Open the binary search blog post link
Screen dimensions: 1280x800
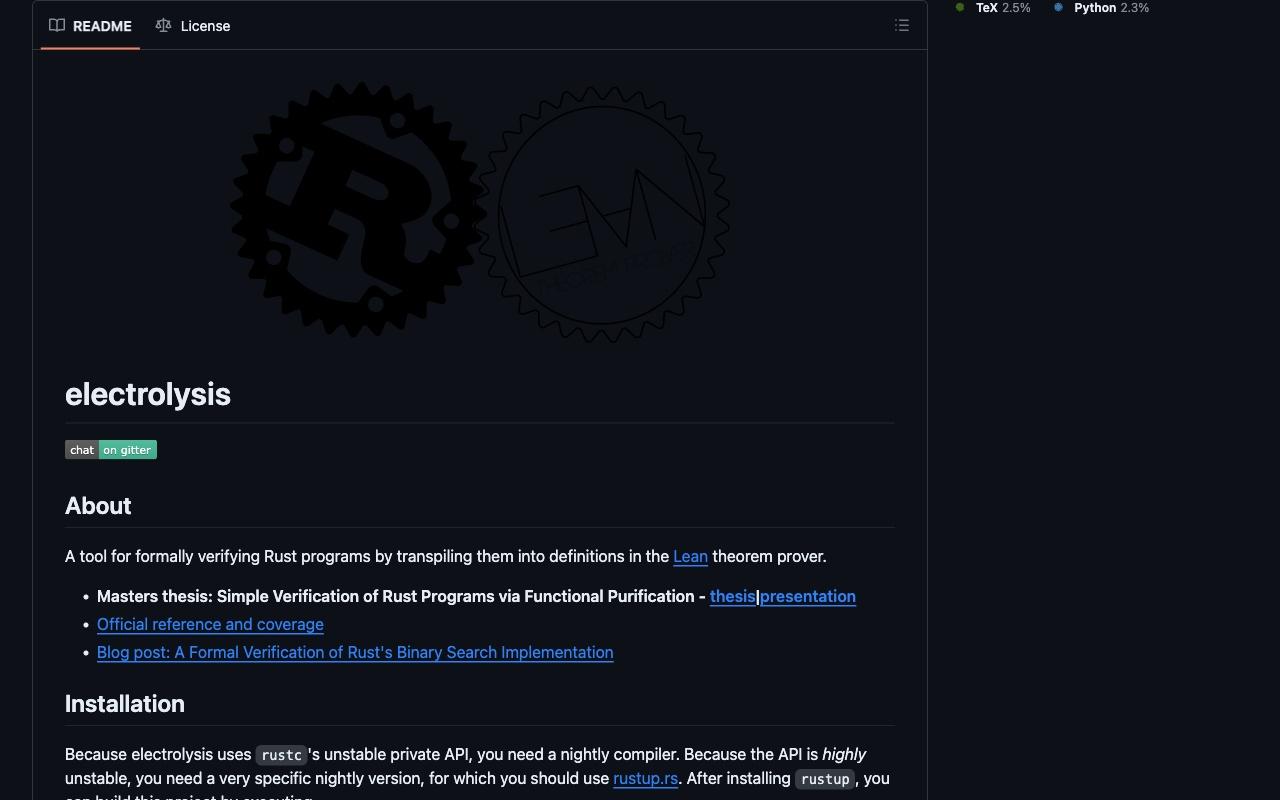tap(355, 653)
